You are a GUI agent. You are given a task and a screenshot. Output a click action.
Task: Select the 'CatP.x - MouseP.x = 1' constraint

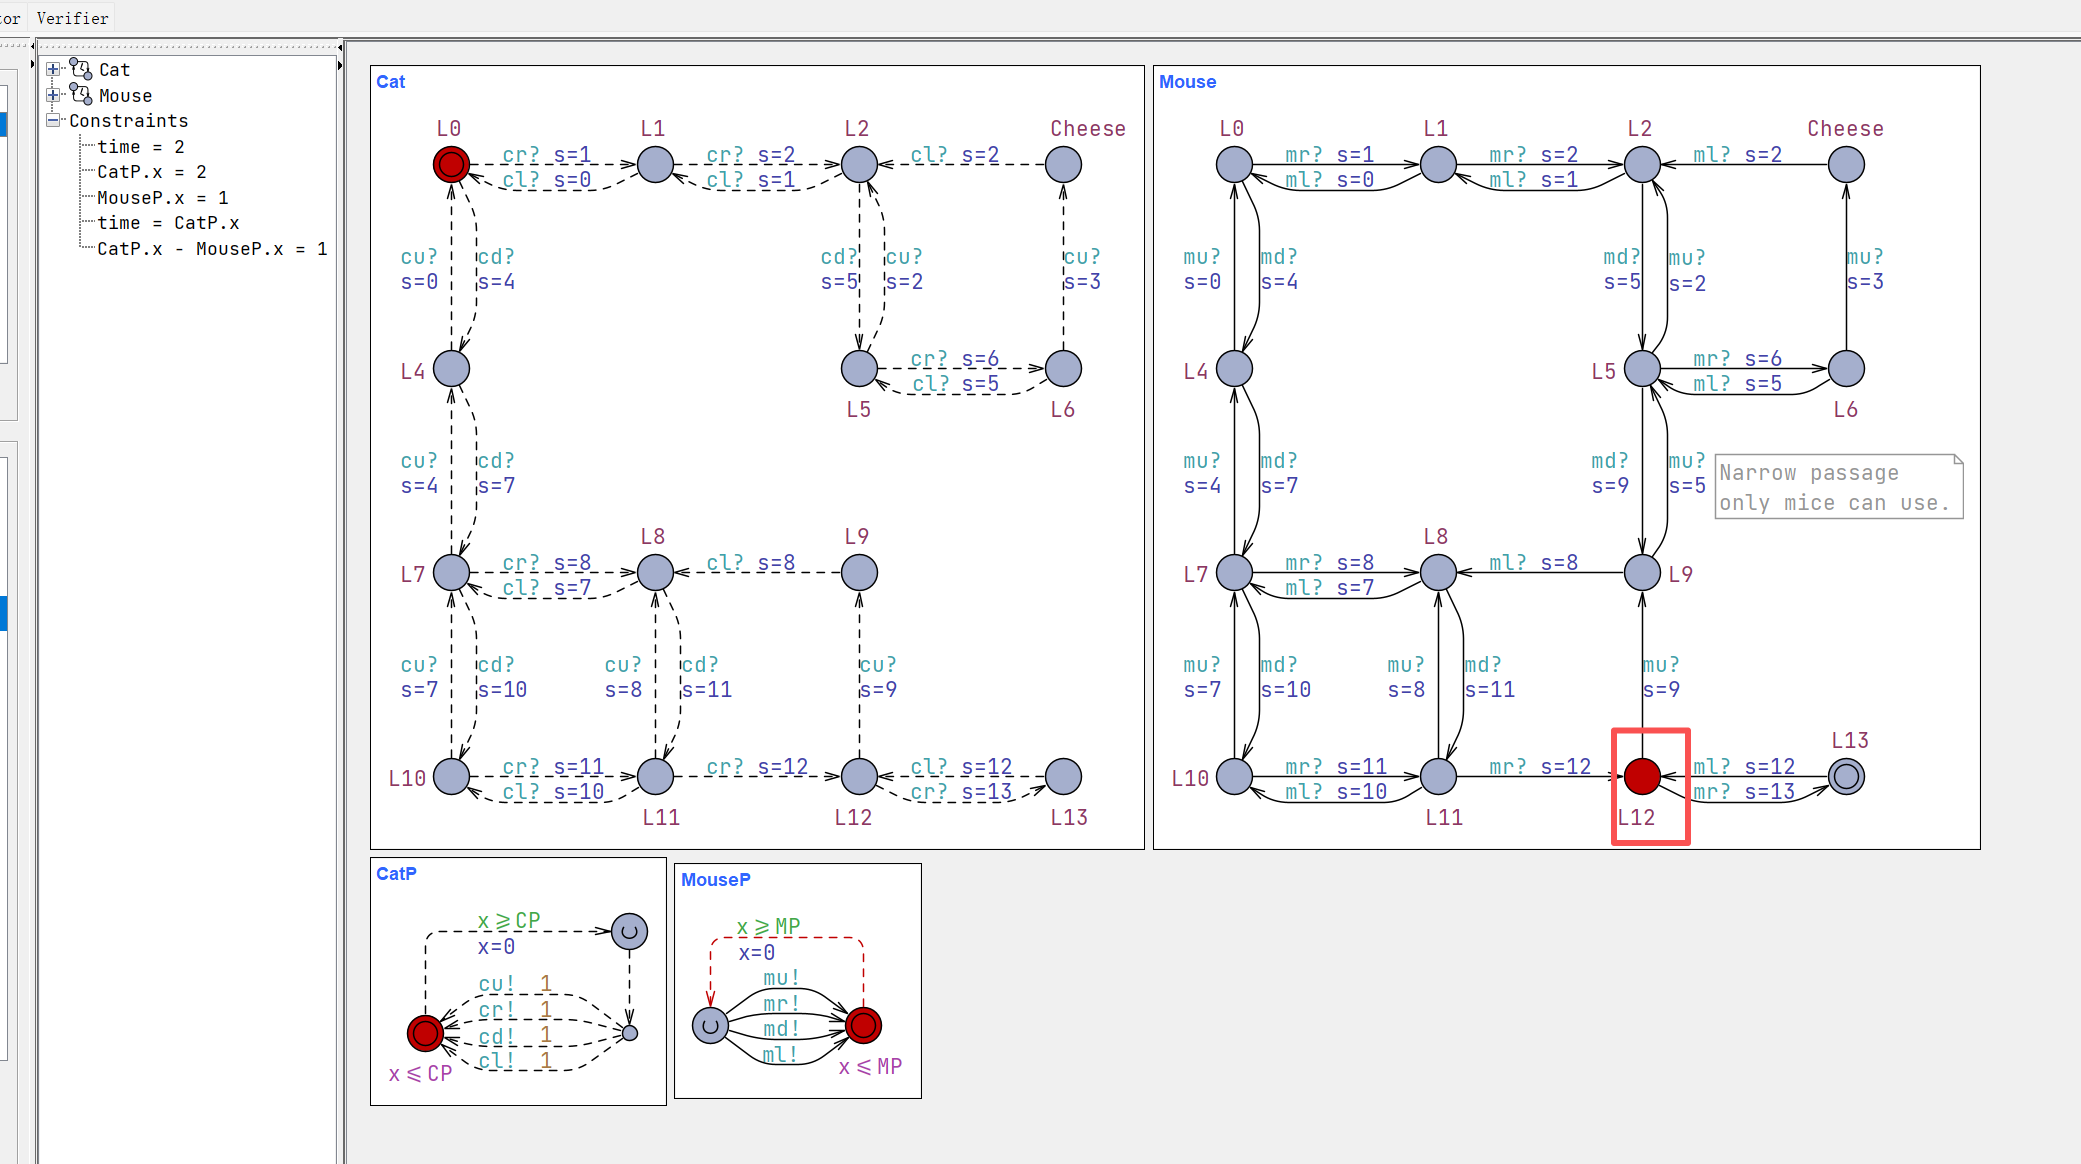click(x=212, y=249)
